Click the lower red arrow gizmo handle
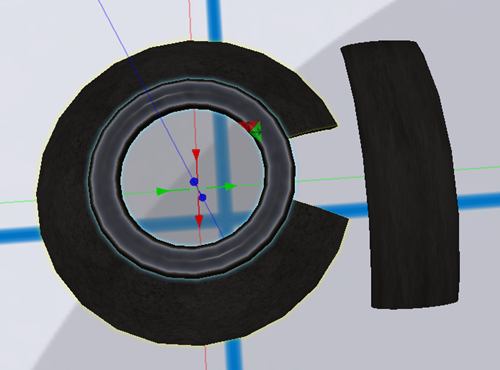 point(199,221)
